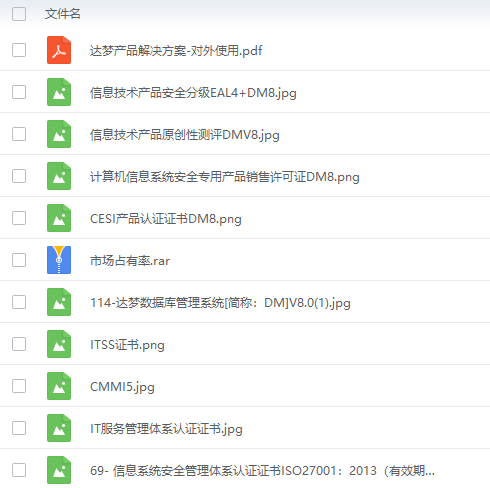Open the 市场占有率.rar file name

coord(130,261)
